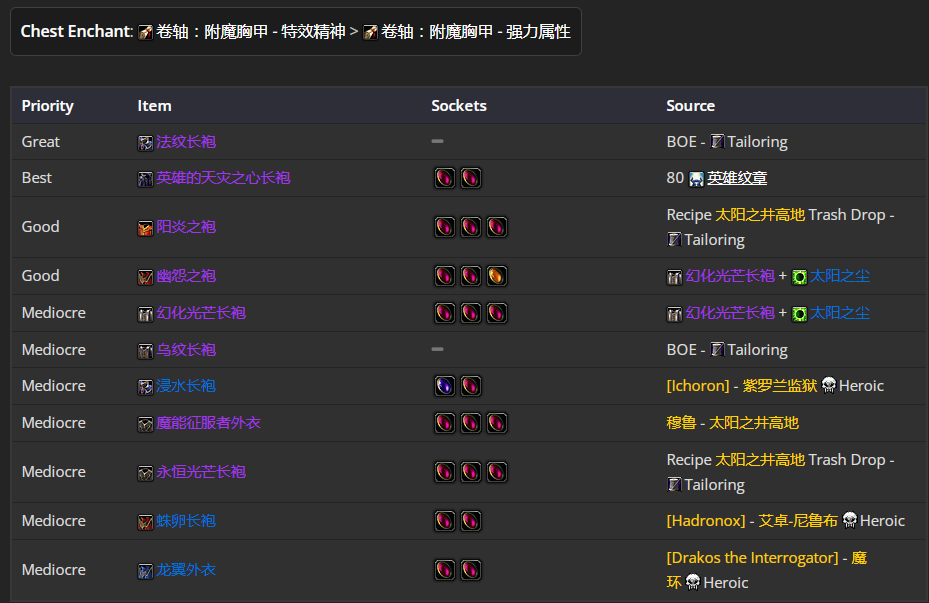Image resolution: width=929 pixels, height=603 pixels.
Task: Click the 太阳之尘 icon in the 幽怨之袍 row
Action: point(799,277)
